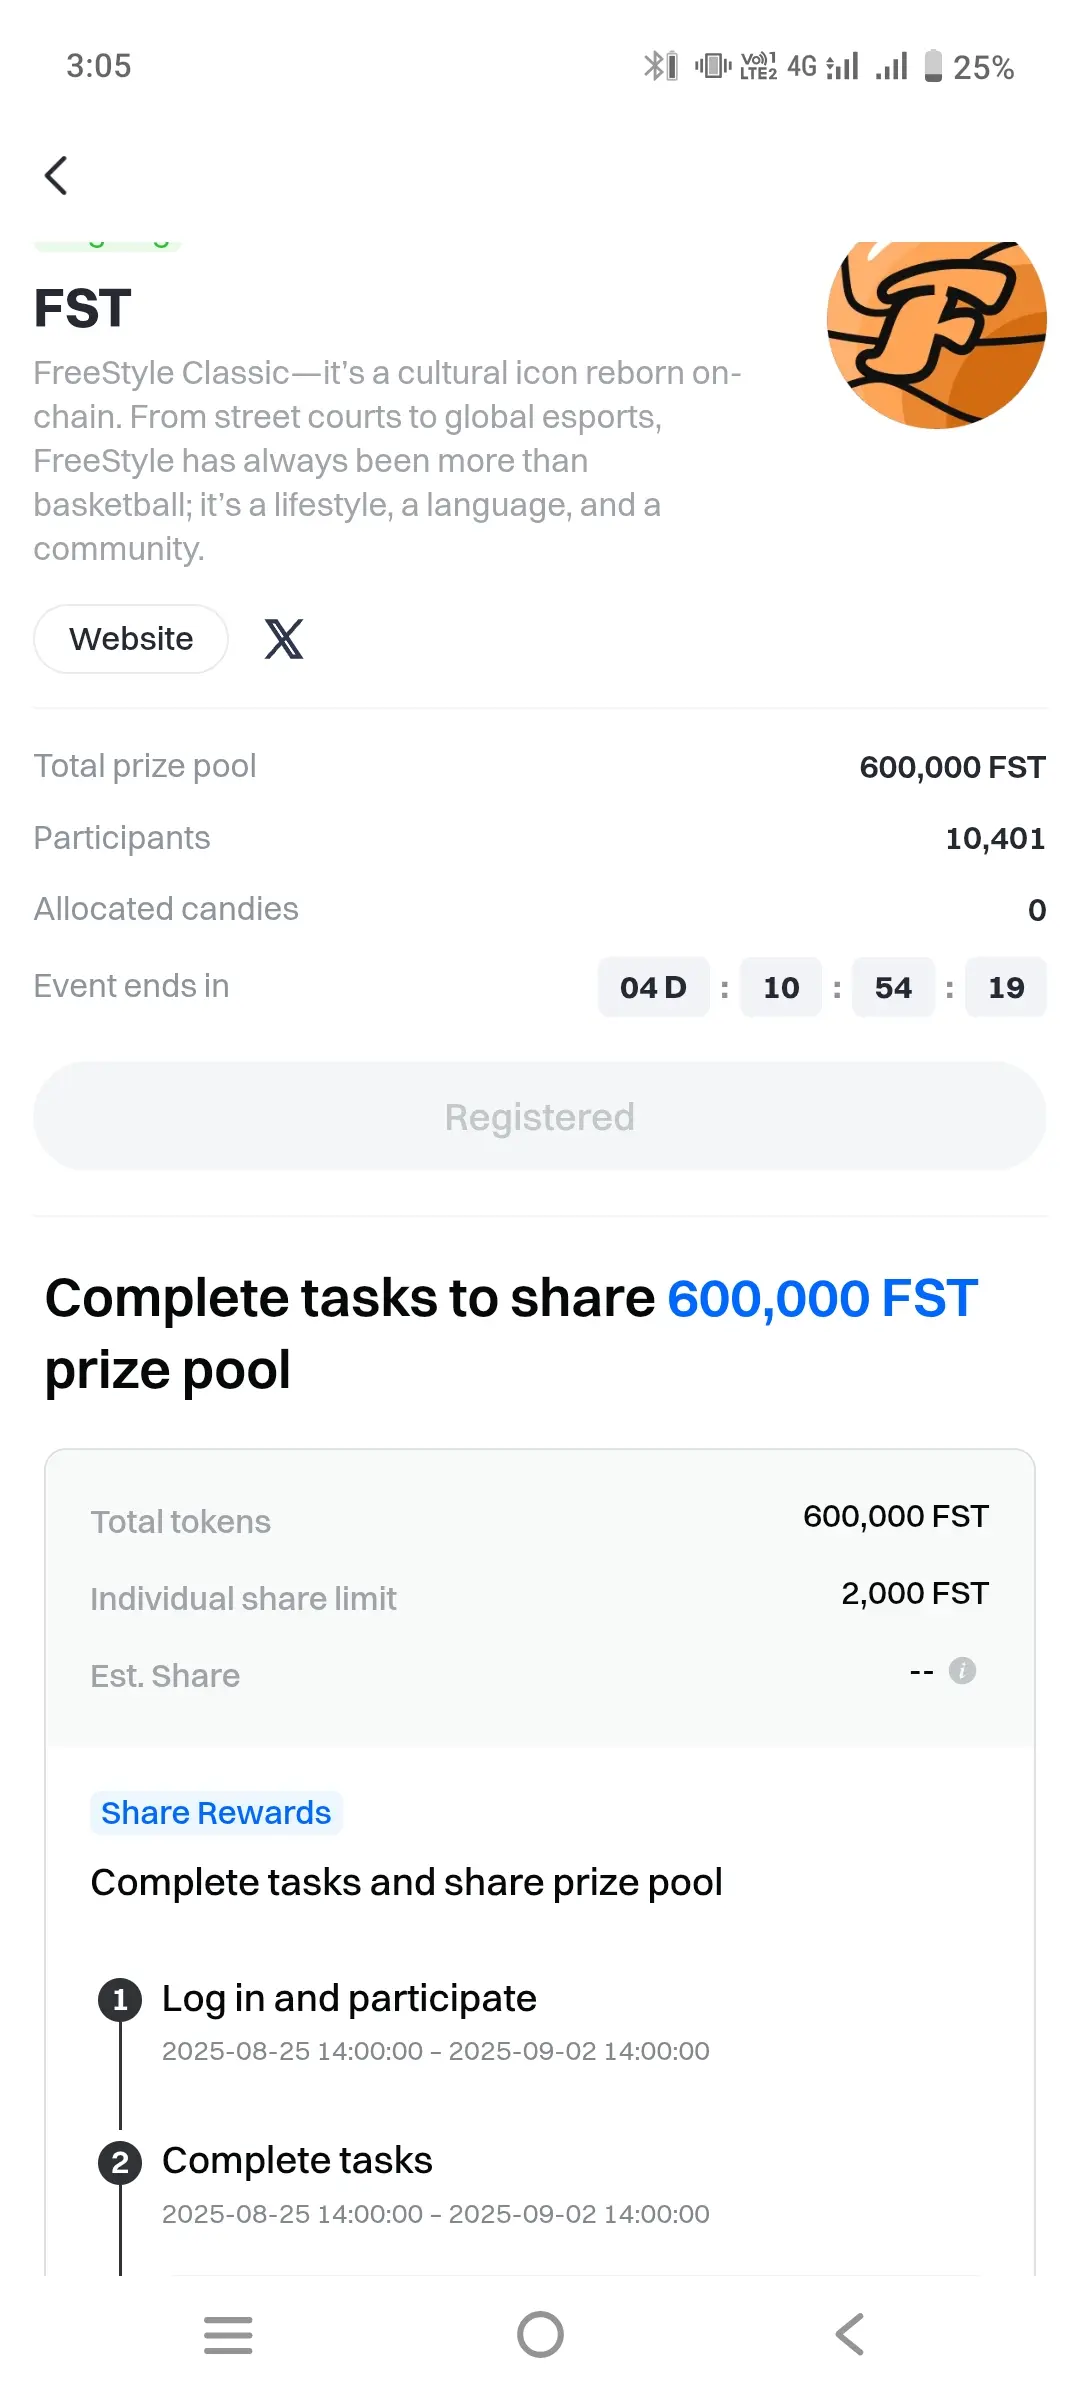Tap Android recent apps menu icon
This screenshot has height=2392, width=1080.
coord(228,2335)
